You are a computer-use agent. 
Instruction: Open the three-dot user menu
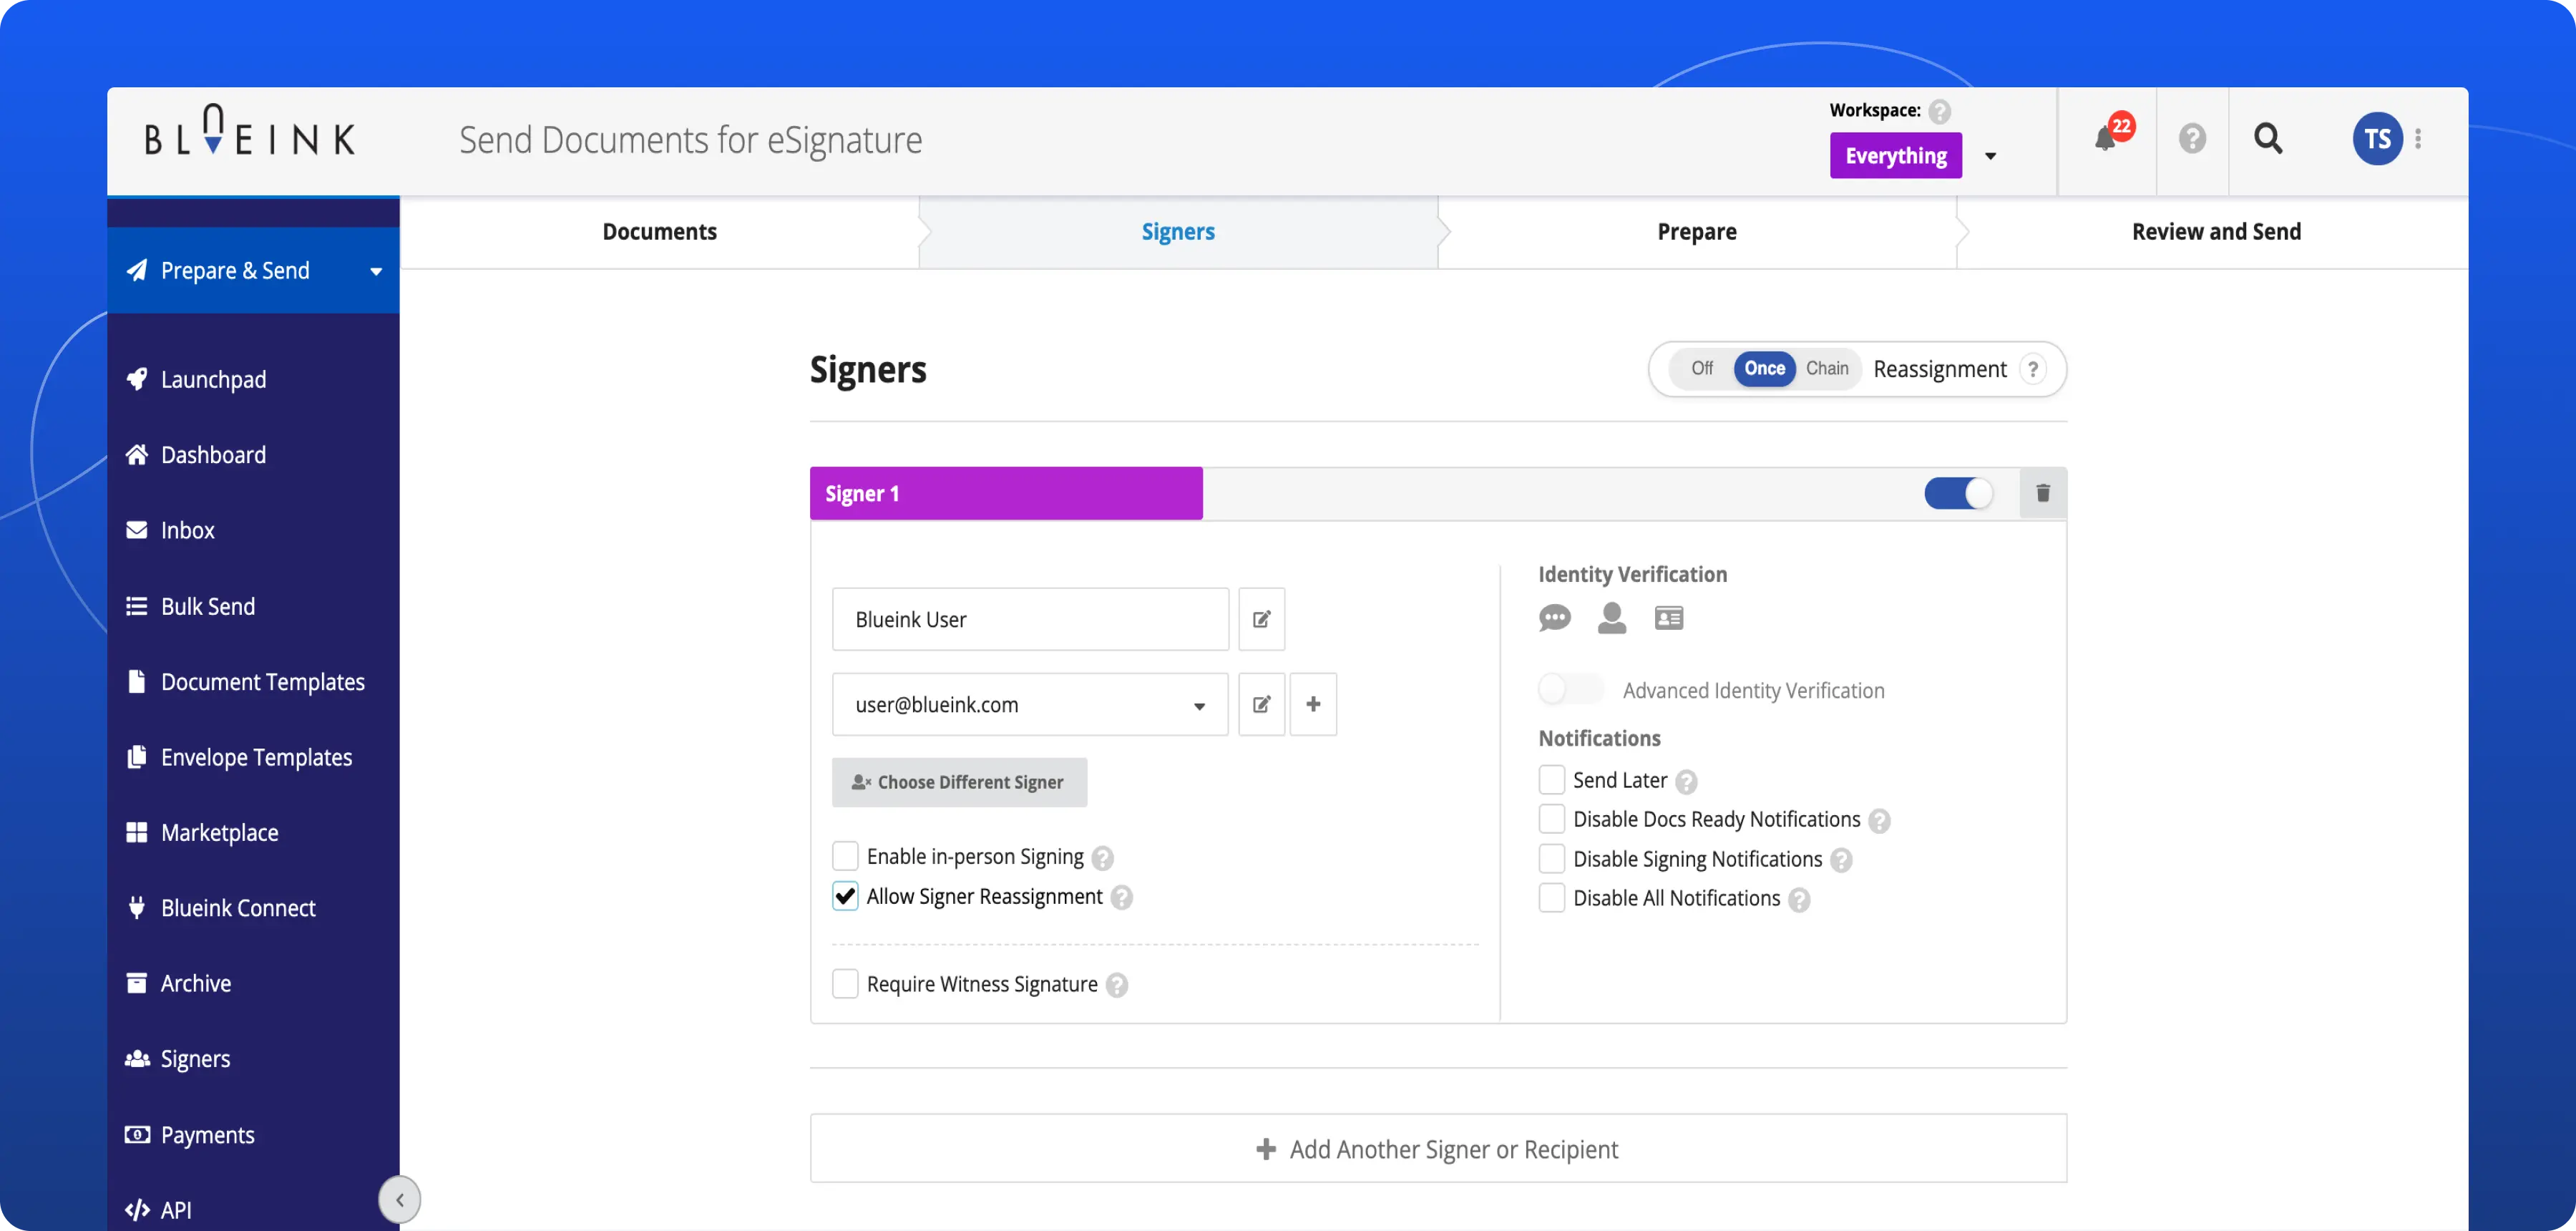tap(2418, 138)
